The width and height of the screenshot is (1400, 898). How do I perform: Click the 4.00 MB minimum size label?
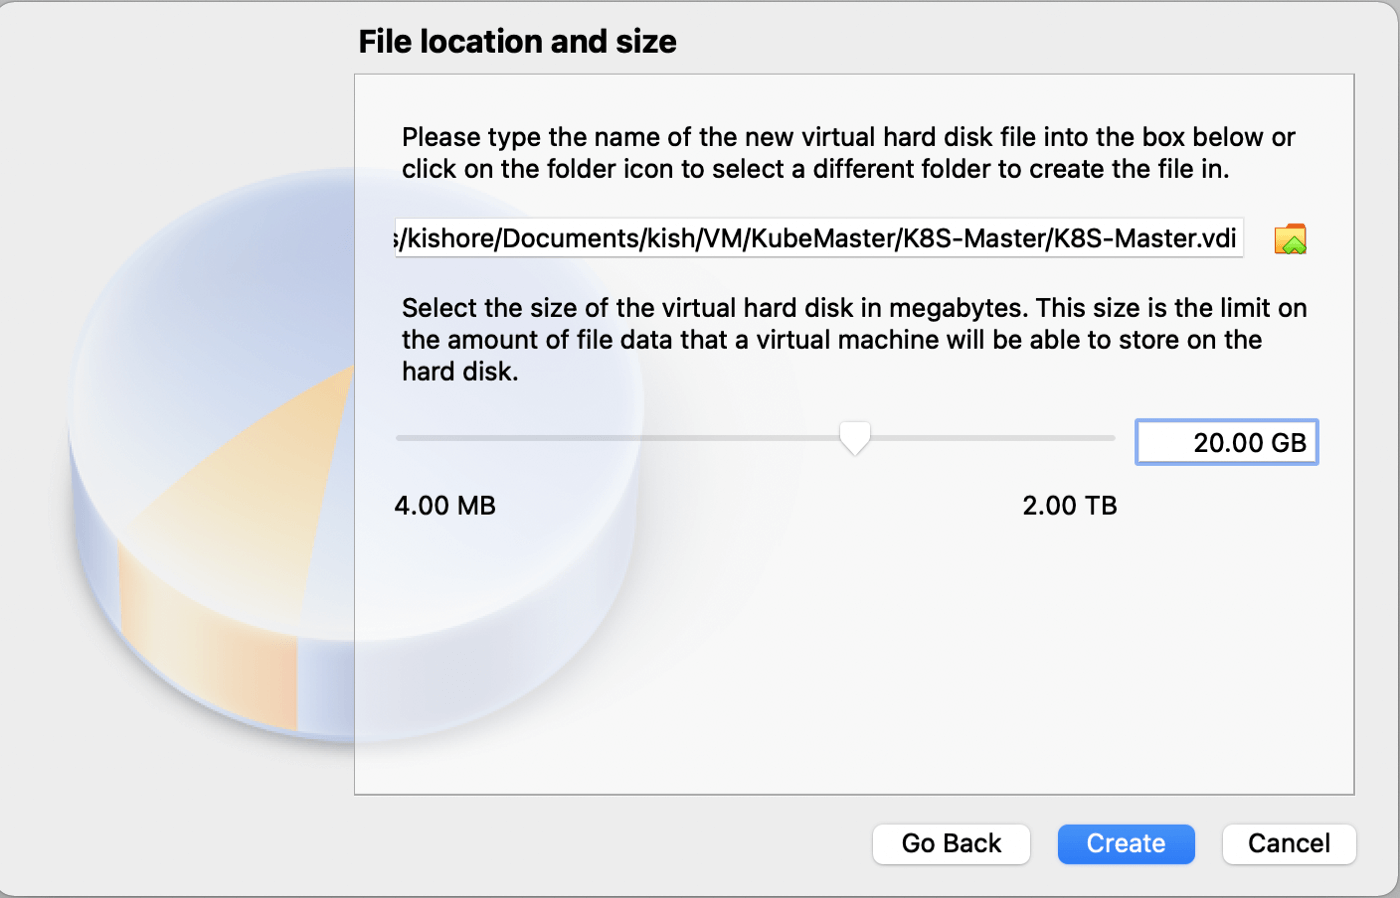445,506
